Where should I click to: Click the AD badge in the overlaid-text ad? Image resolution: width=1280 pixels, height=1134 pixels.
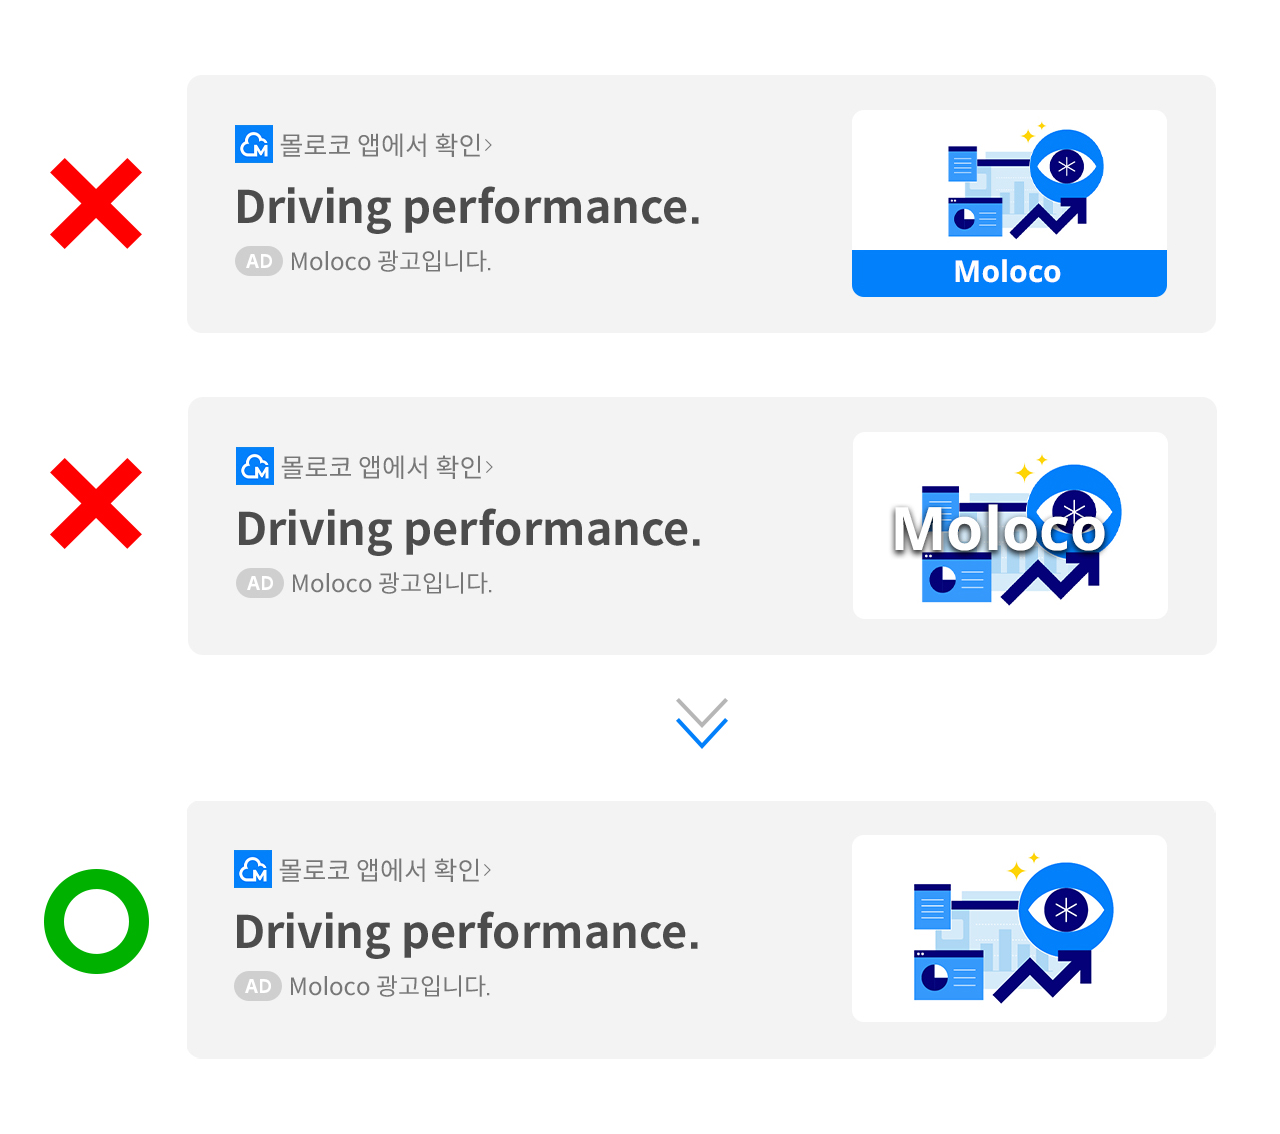tap(260, 583)
